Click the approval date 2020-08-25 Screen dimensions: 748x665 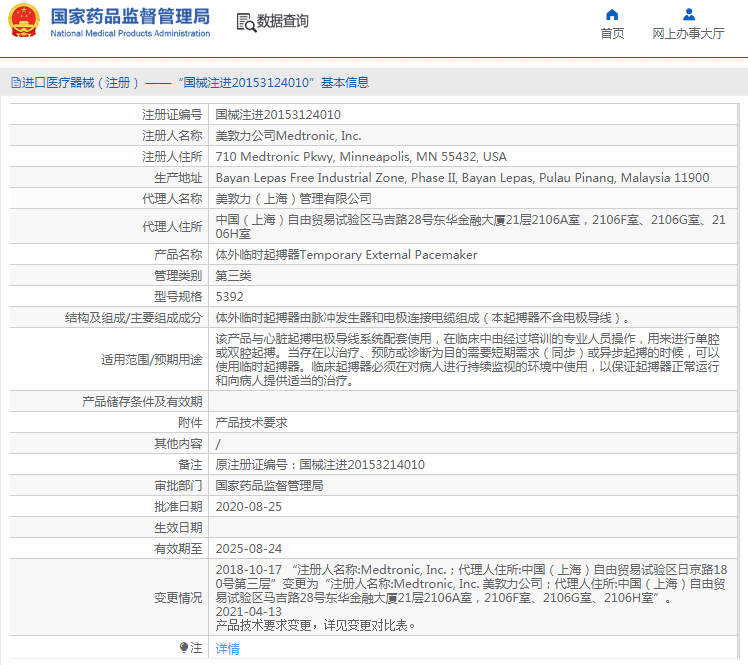[x=249, y=507]
